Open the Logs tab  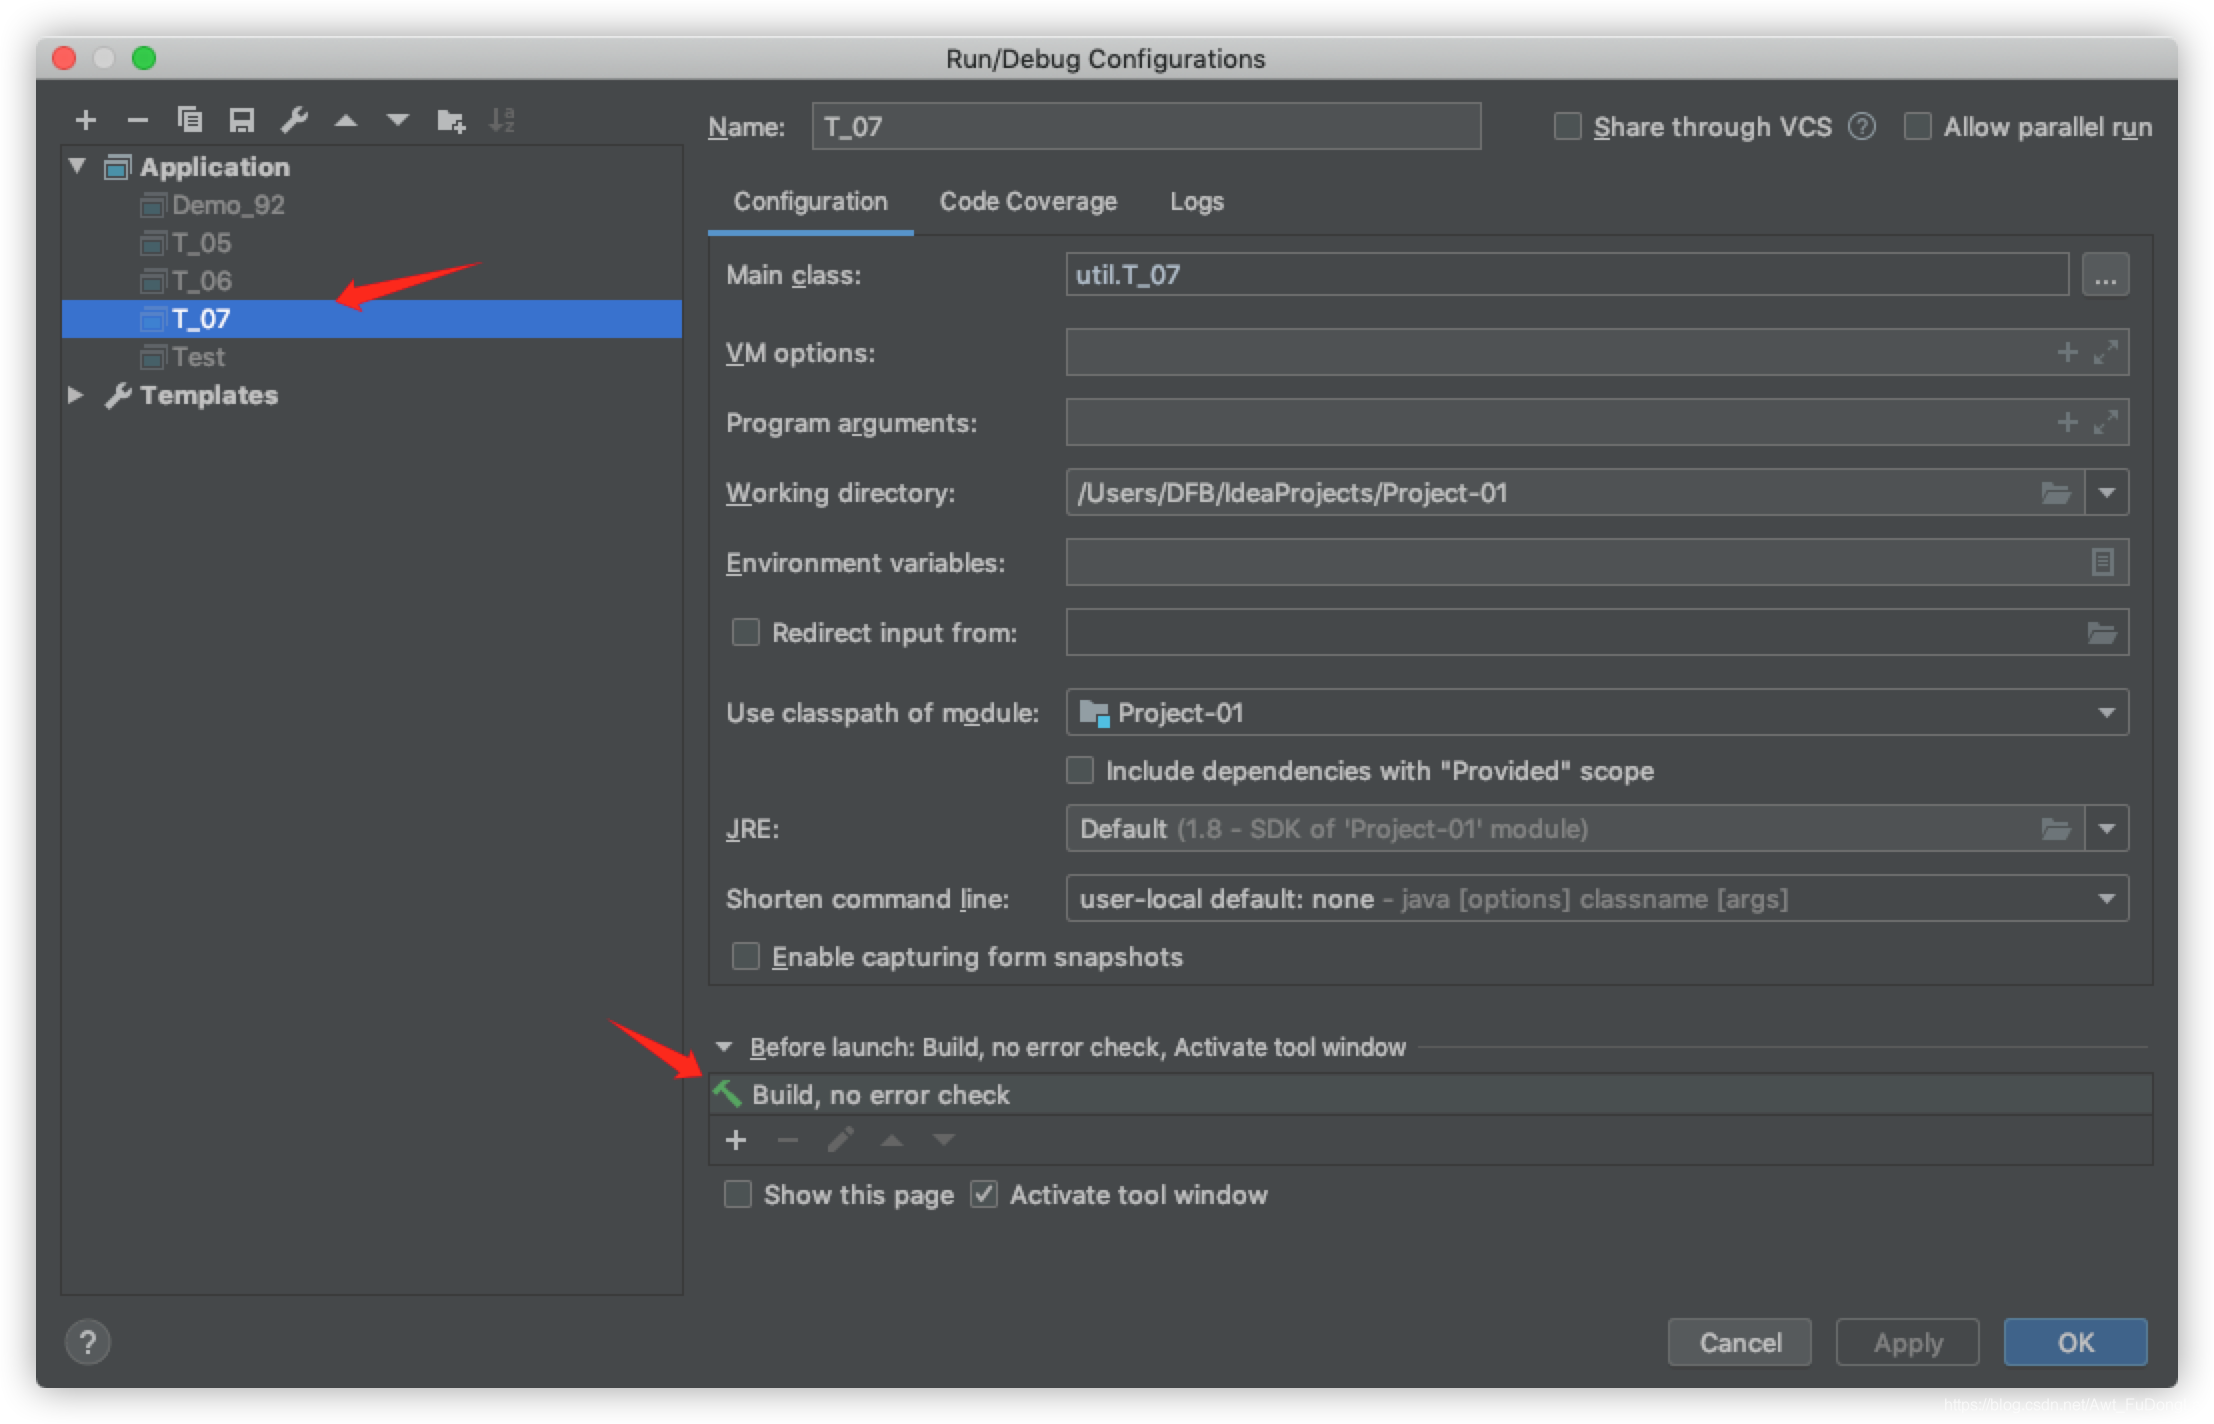[1196, 202]
